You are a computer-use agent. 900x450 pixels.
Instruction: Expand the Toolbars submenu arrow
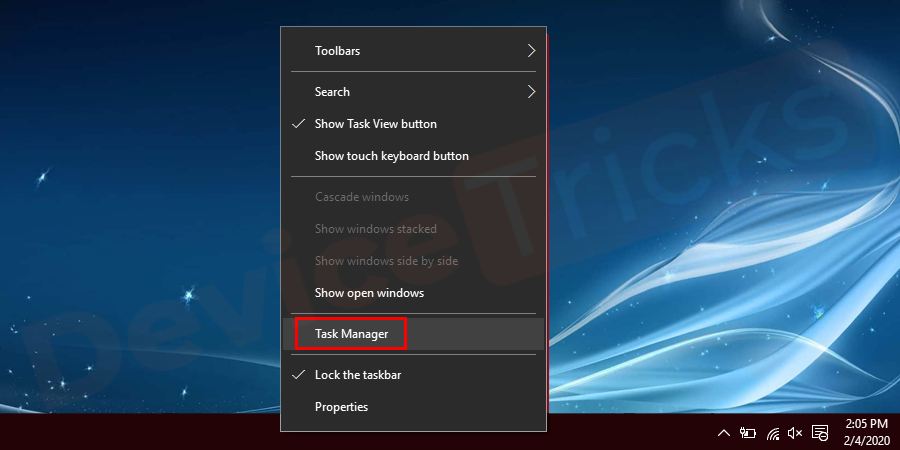(531, 51)
